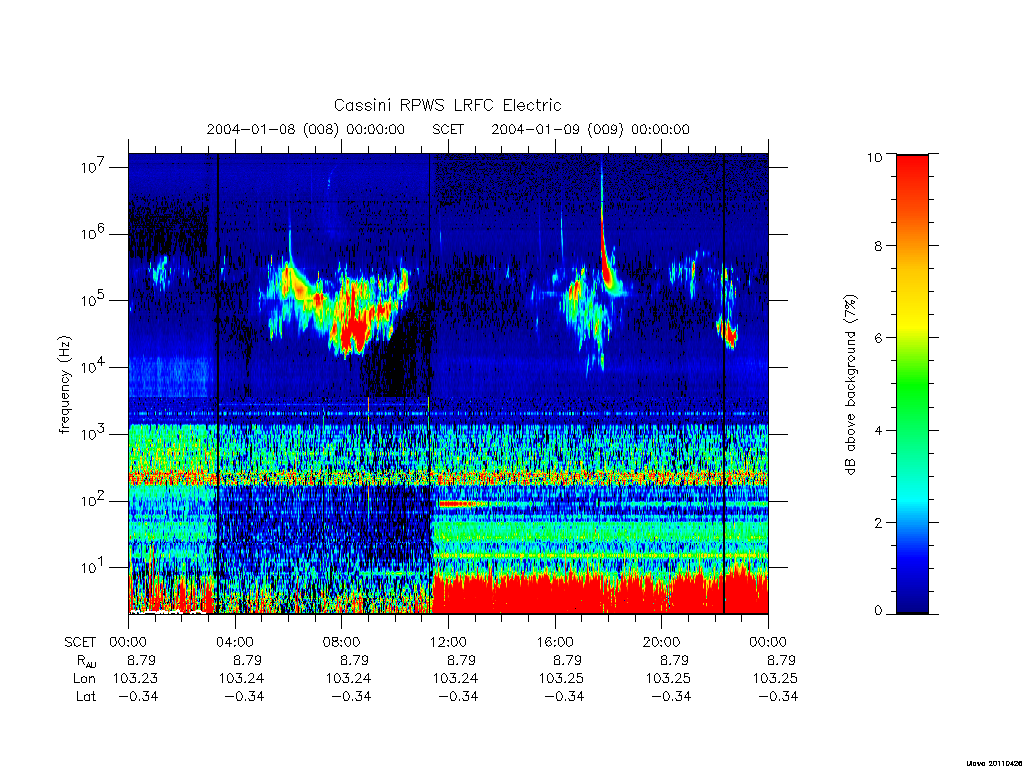
Task: Click the short red horizontal band near 100 Hz
Action: tap(464, 504)
